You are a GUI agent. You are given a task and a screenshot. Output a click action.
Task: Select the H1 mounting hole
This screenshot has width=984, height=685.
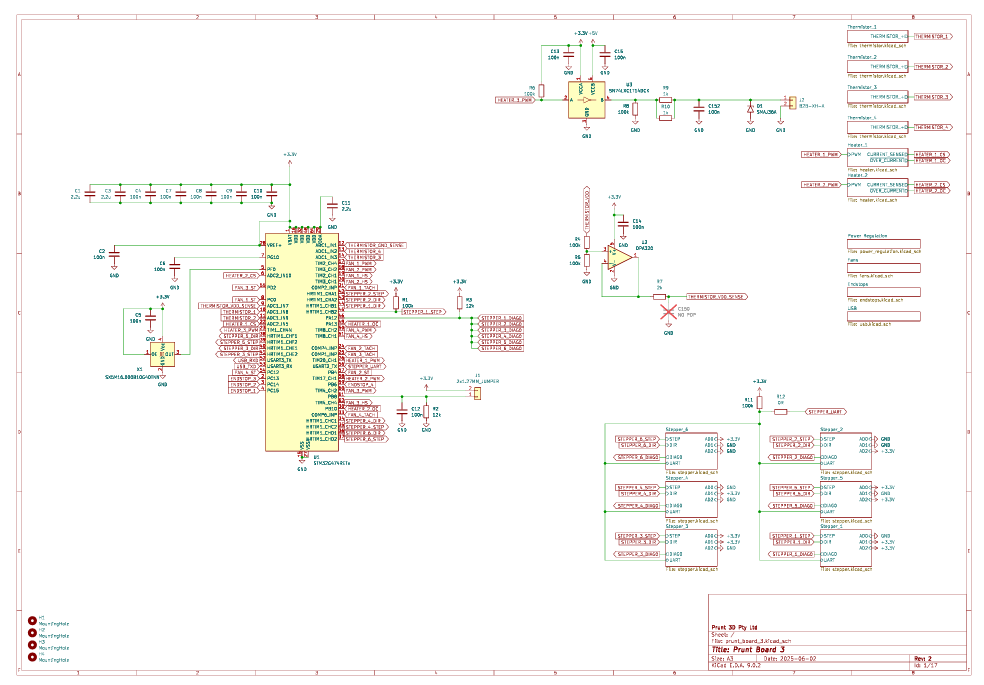click(33, 621)
